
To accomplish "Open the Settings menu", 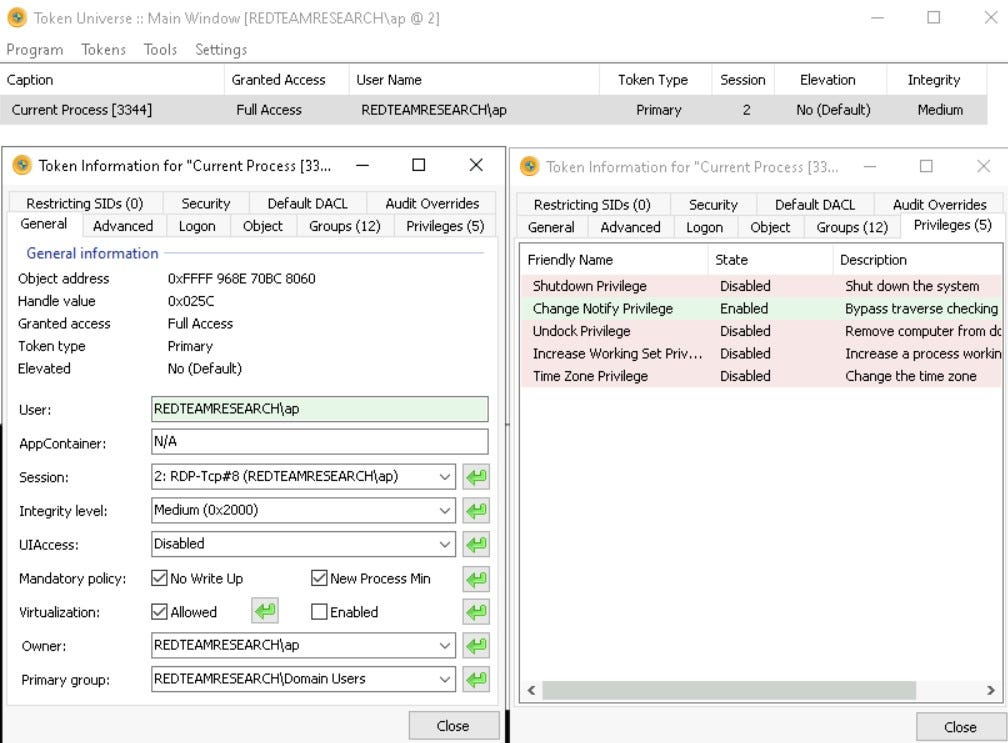I will tap(221, 49).
